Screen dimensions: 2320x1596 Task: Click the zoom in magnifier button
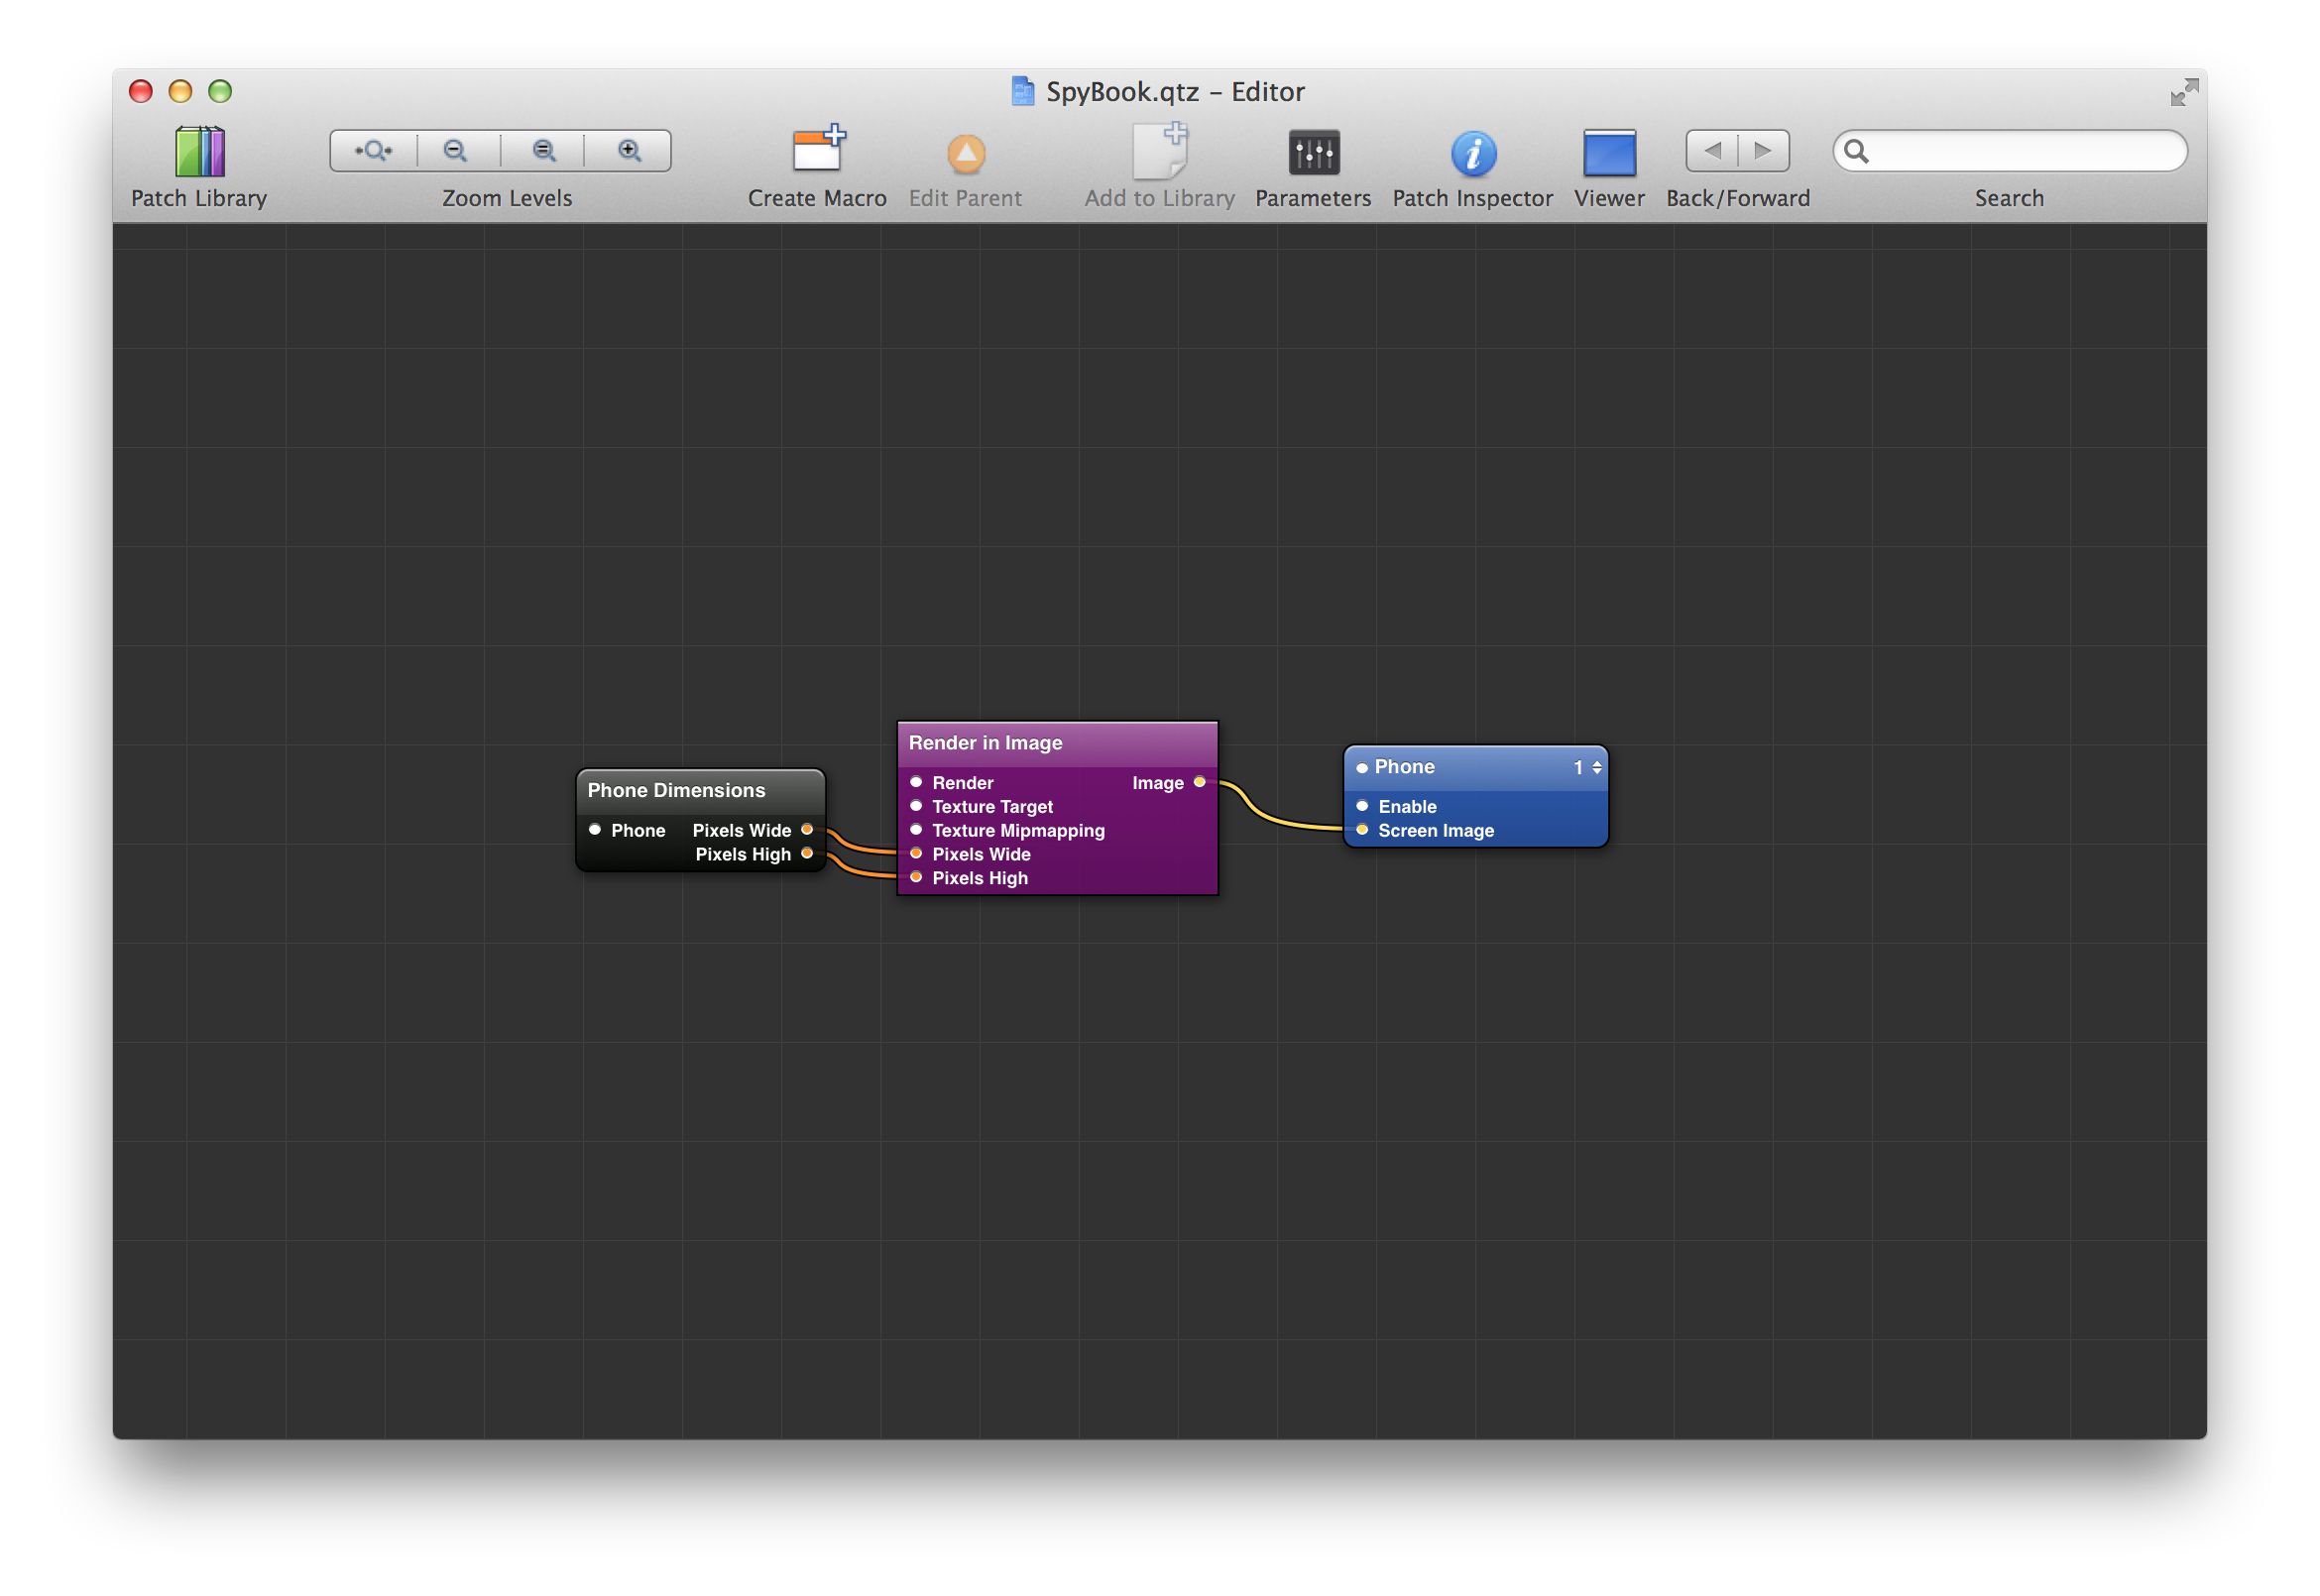[629, 151]
